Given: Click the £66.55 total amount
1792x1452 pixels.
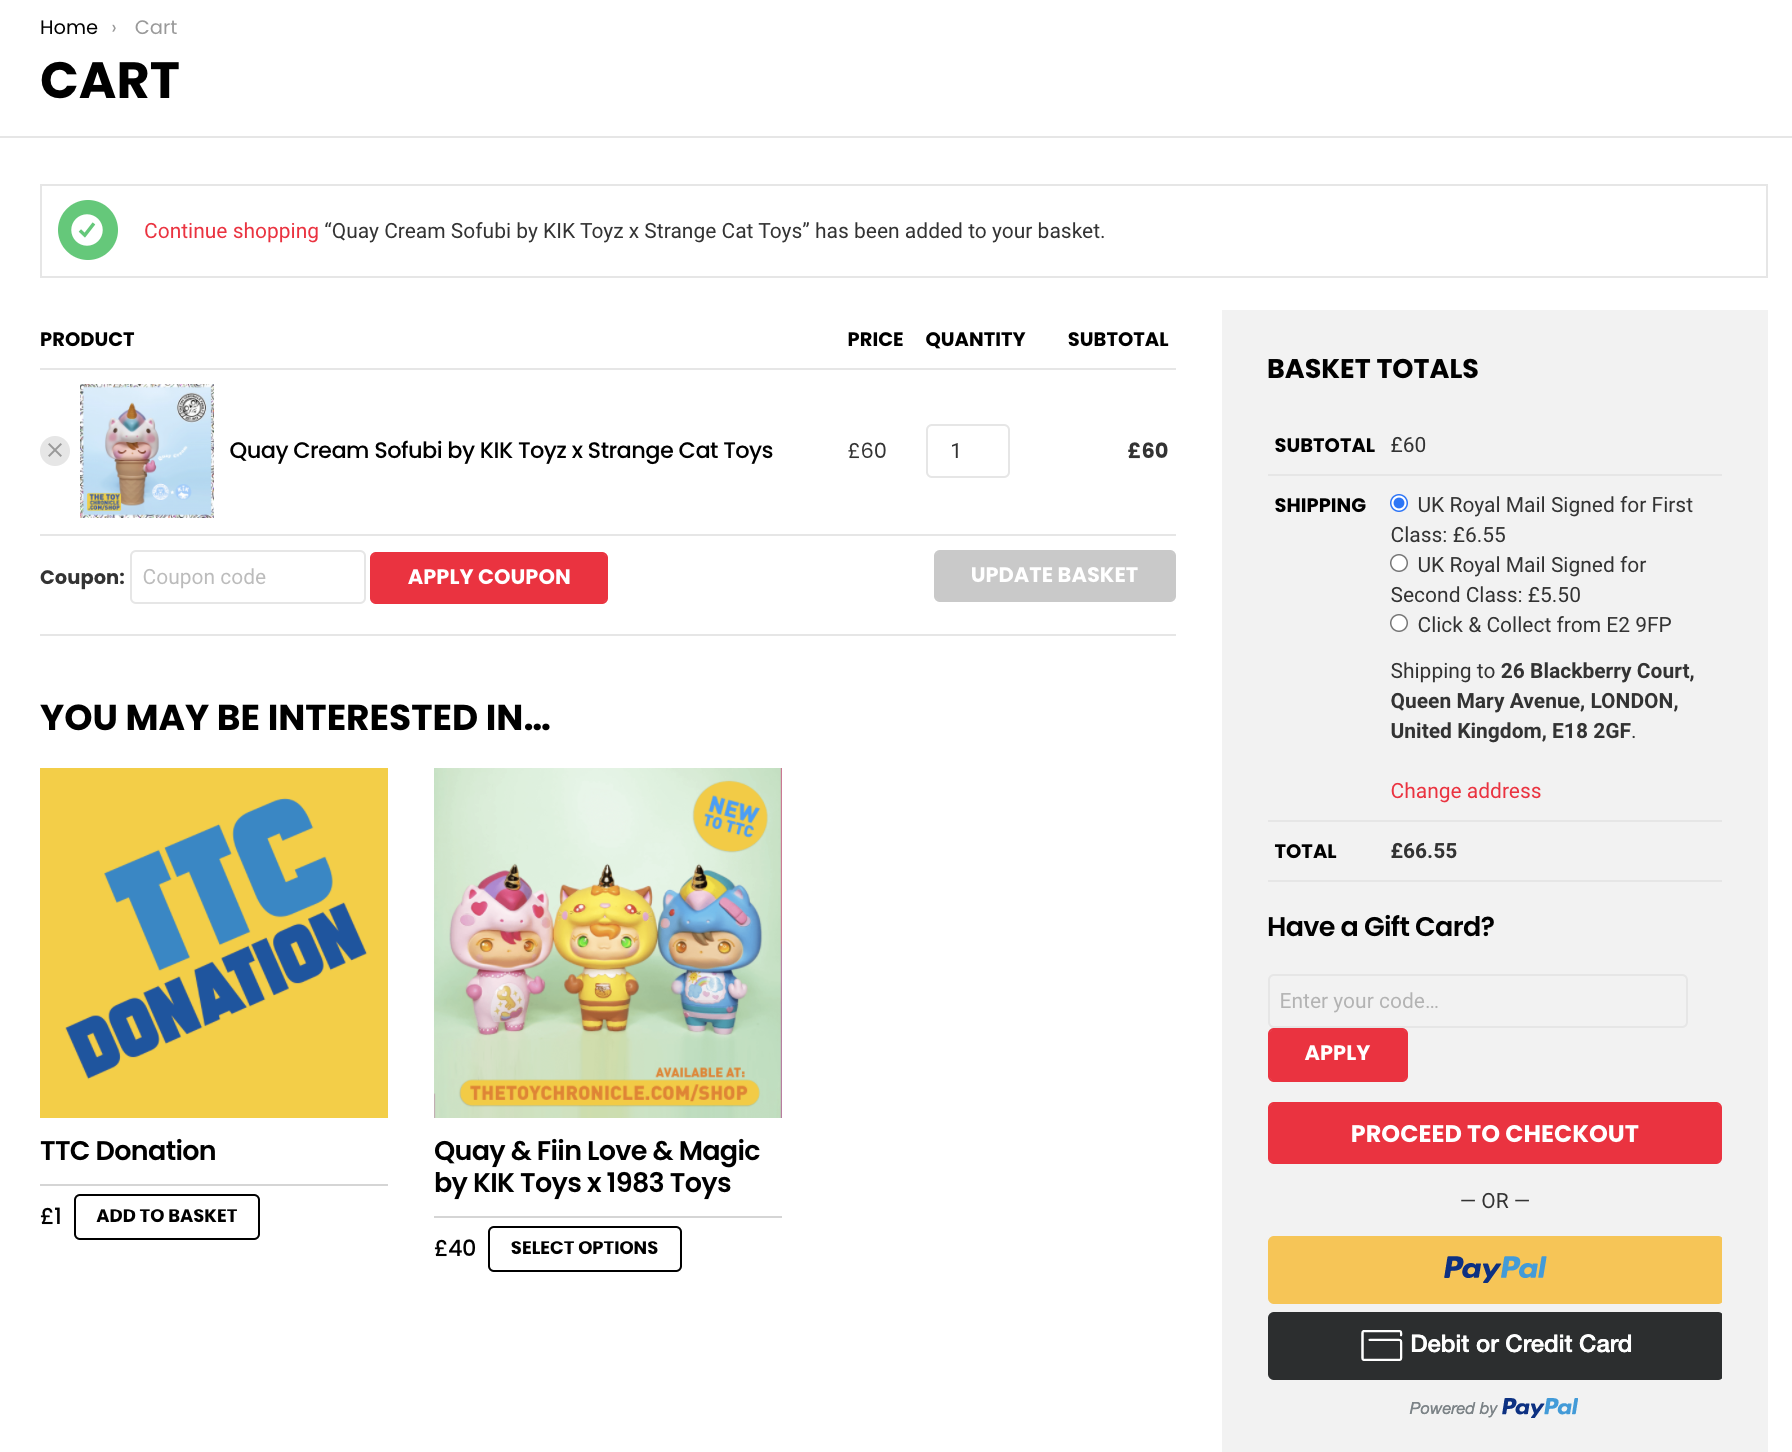Looking at the screenshot, I should tap(1423, 851).
